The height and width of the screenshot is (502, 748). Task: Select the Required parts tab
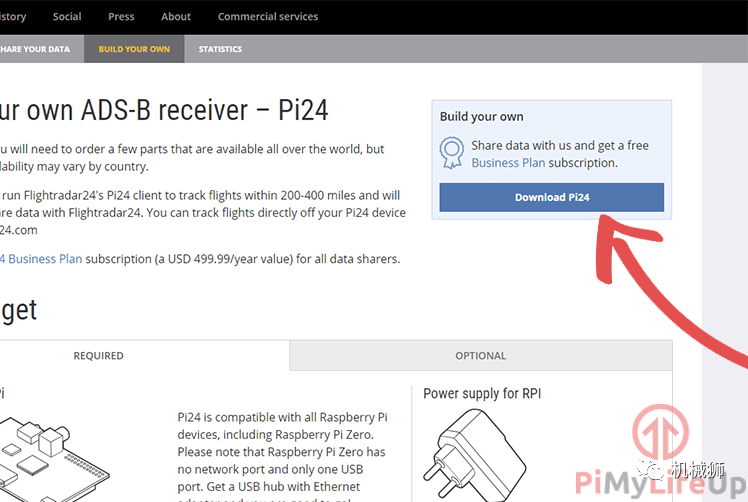click(98, 356)
